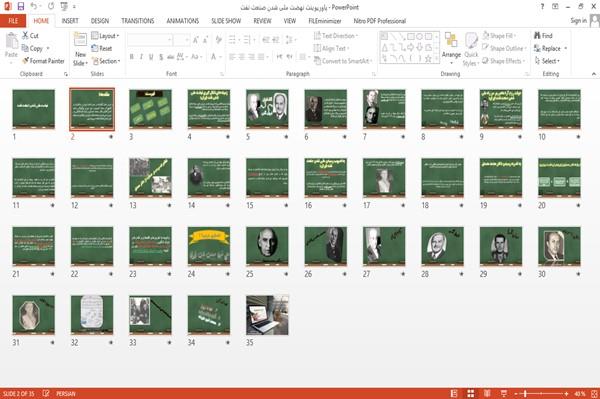Click the Align Text button
The width and height of the screenshot is (600, 399).
pyautogui.click(x=331, y=48)
